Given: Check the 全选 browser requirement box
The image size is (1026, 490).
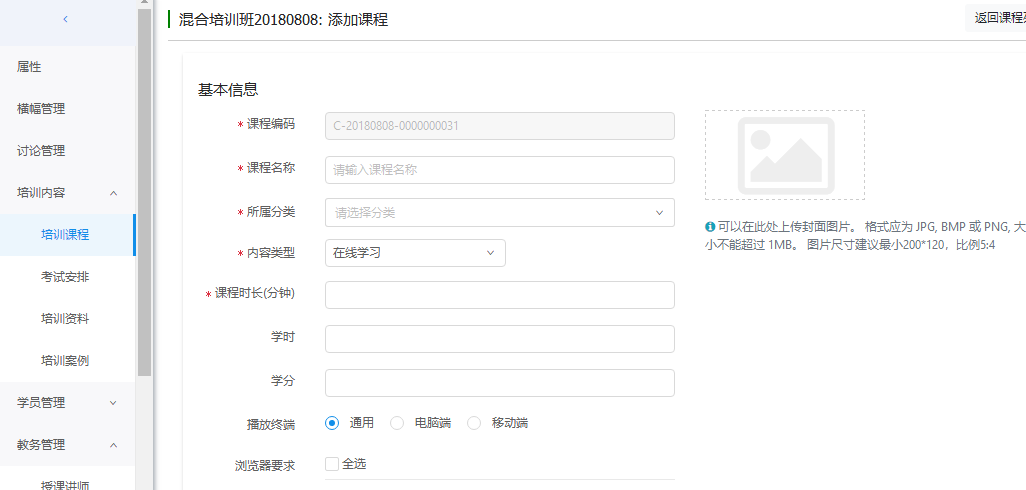Looking at the screenshot, I should [332, 464].
